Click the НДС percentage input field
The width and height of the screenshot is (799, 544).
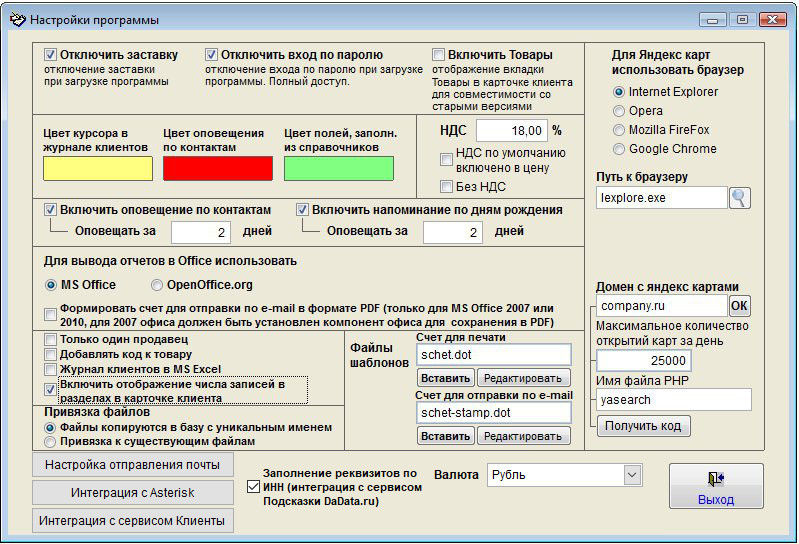tap(512, 131)
